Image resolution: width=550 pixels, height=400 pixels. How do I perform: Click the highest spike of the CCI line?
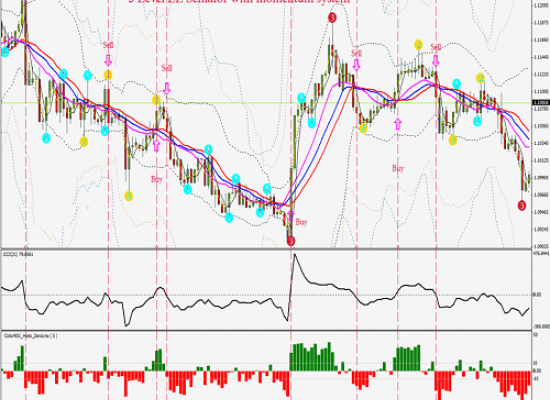(x=294, y=254)
